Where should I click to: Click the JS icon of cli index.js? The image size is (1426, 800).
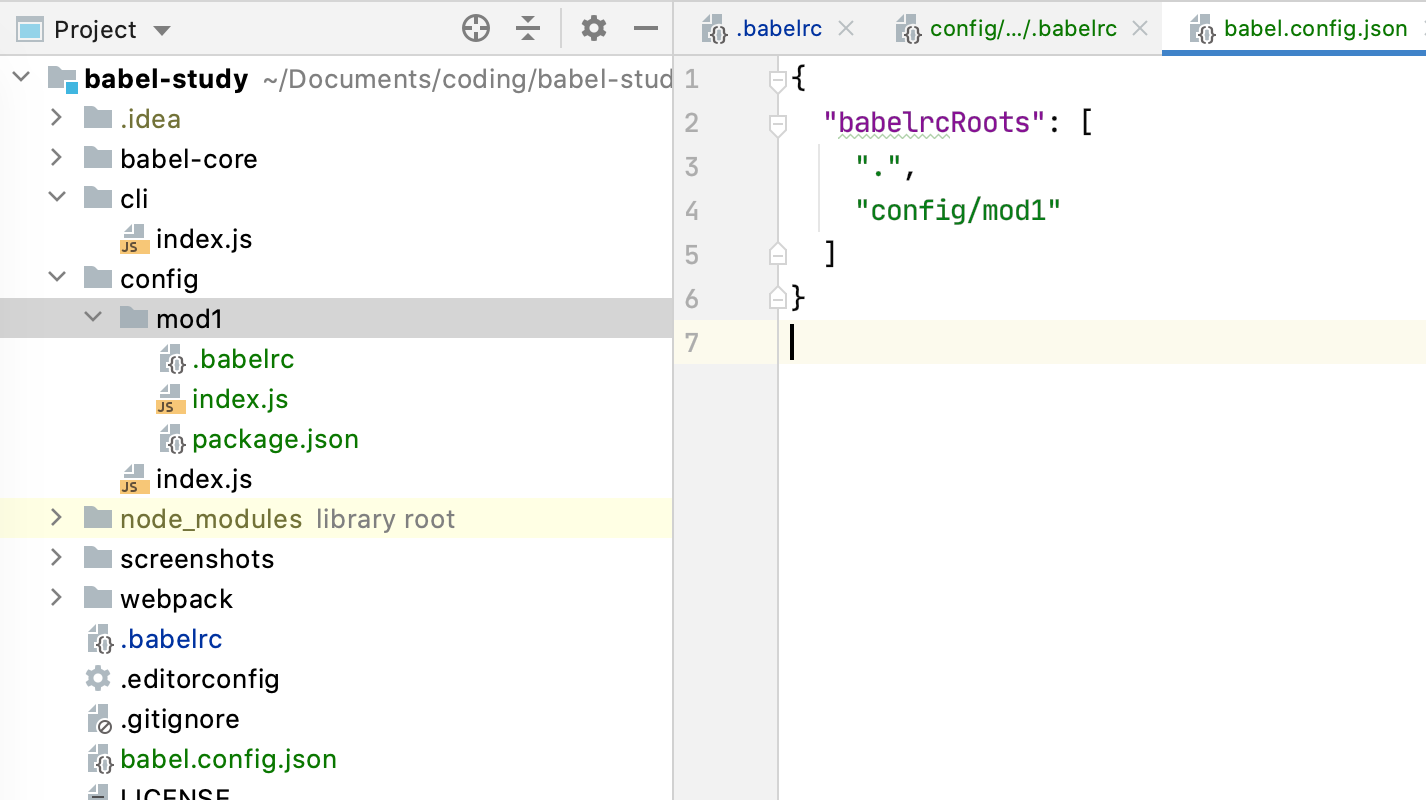pos(134,239)
